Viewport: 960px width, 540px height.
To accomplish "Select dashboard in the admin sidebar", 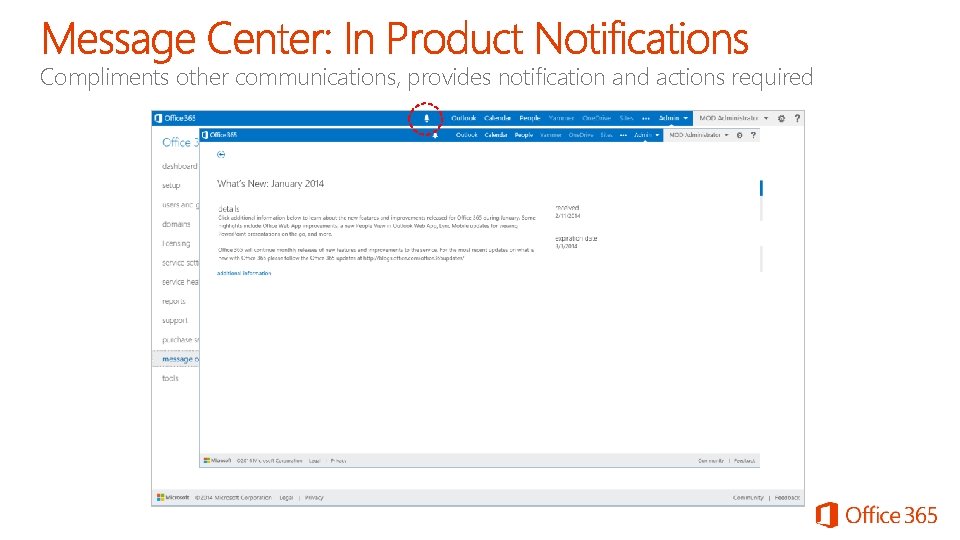I will 179,166.
